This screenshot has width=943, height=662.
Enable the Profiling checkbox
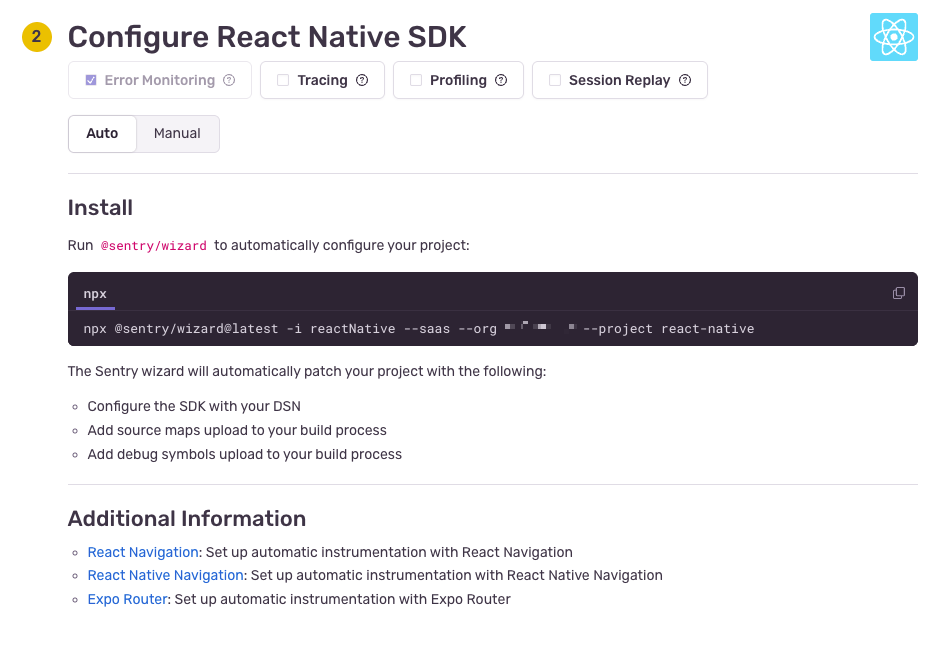pos(416,80)
